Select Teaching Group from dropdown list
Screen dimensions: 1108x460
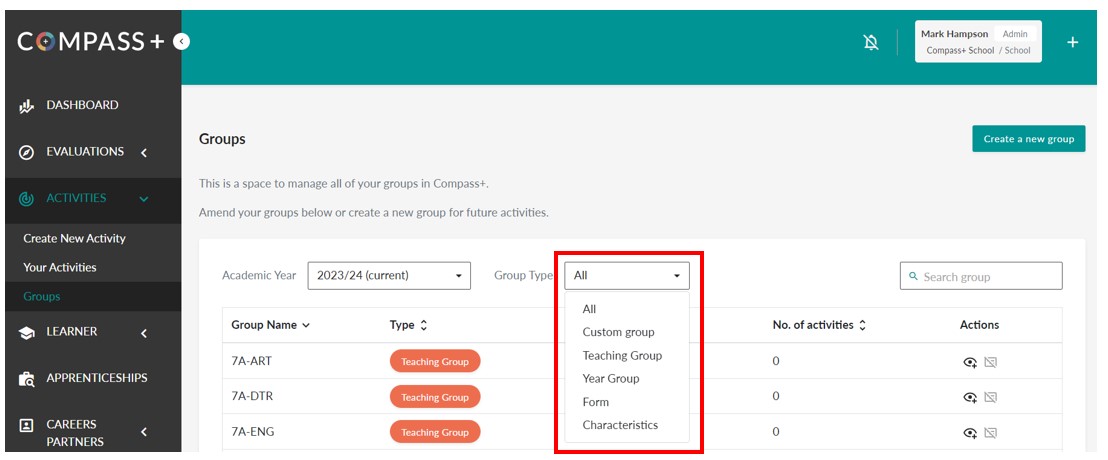coord(622,355)
